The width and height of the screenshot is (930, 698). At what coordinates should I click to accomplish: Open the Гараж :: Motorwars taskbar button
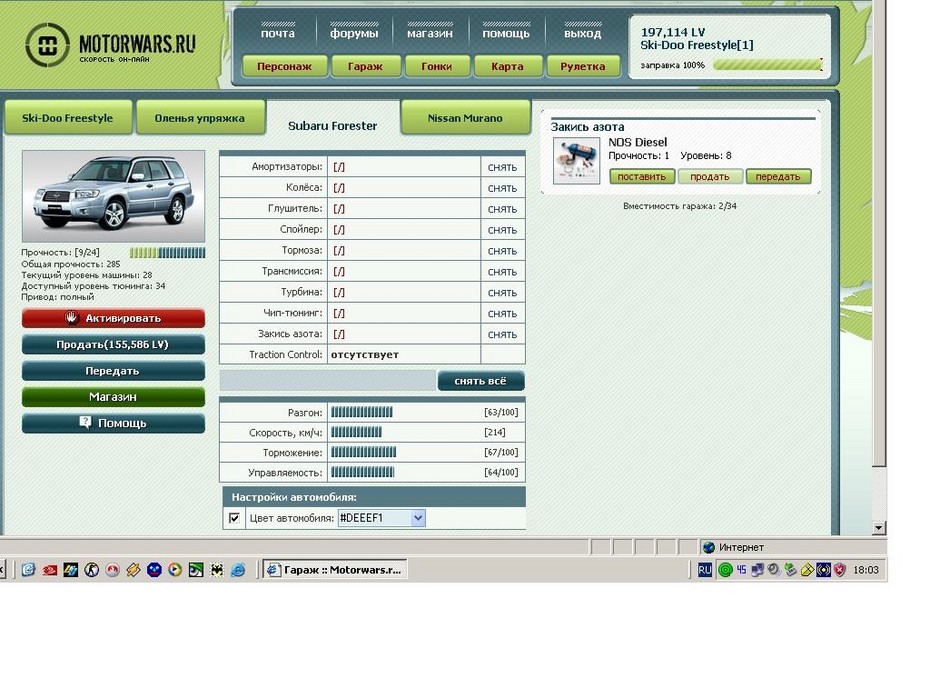coord(335,570)
